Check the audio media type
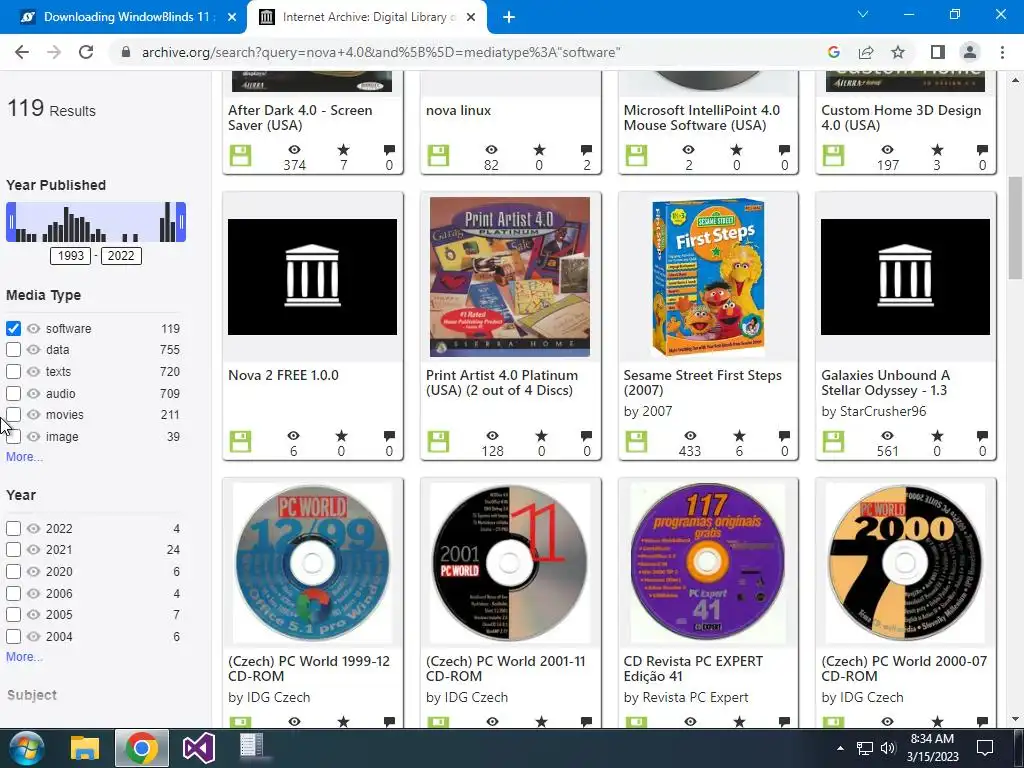This screenshot has width=1024, height=768. click(13, 393)
